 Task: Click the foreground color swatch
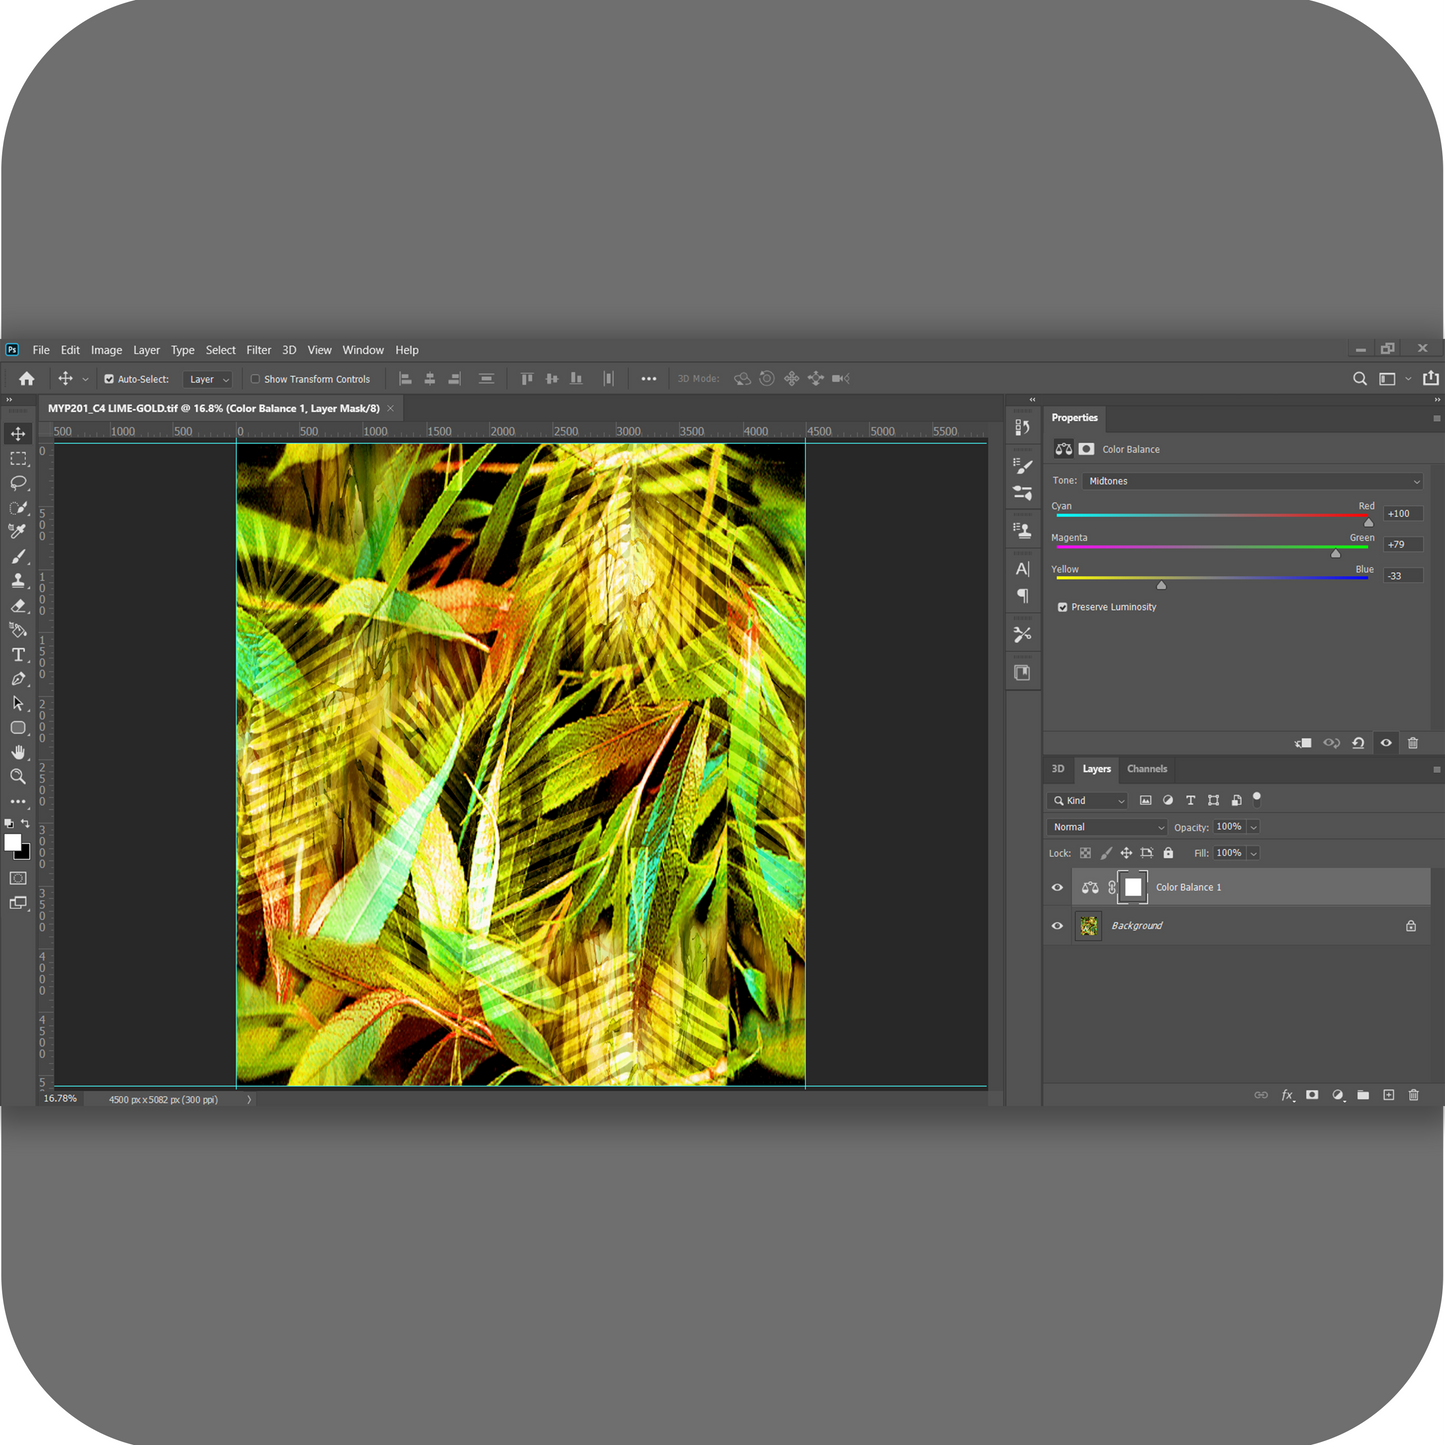pos(13,843)
